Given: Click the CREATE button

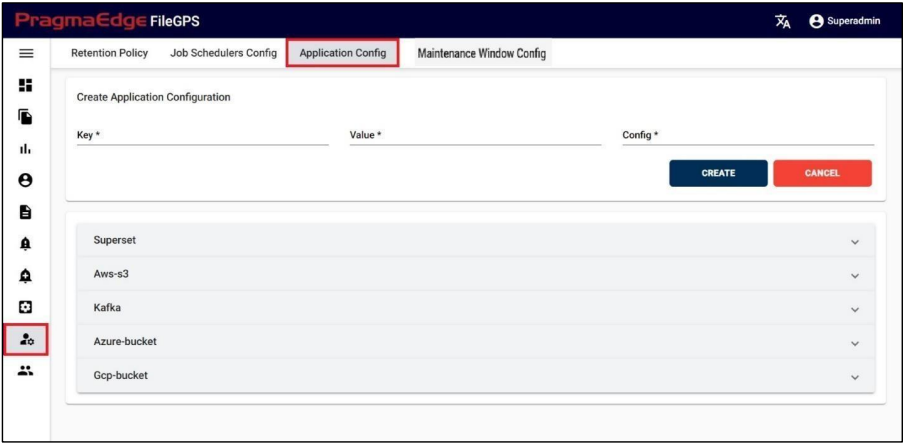Looking at the screenshot, I should click(x=718, y=173).
